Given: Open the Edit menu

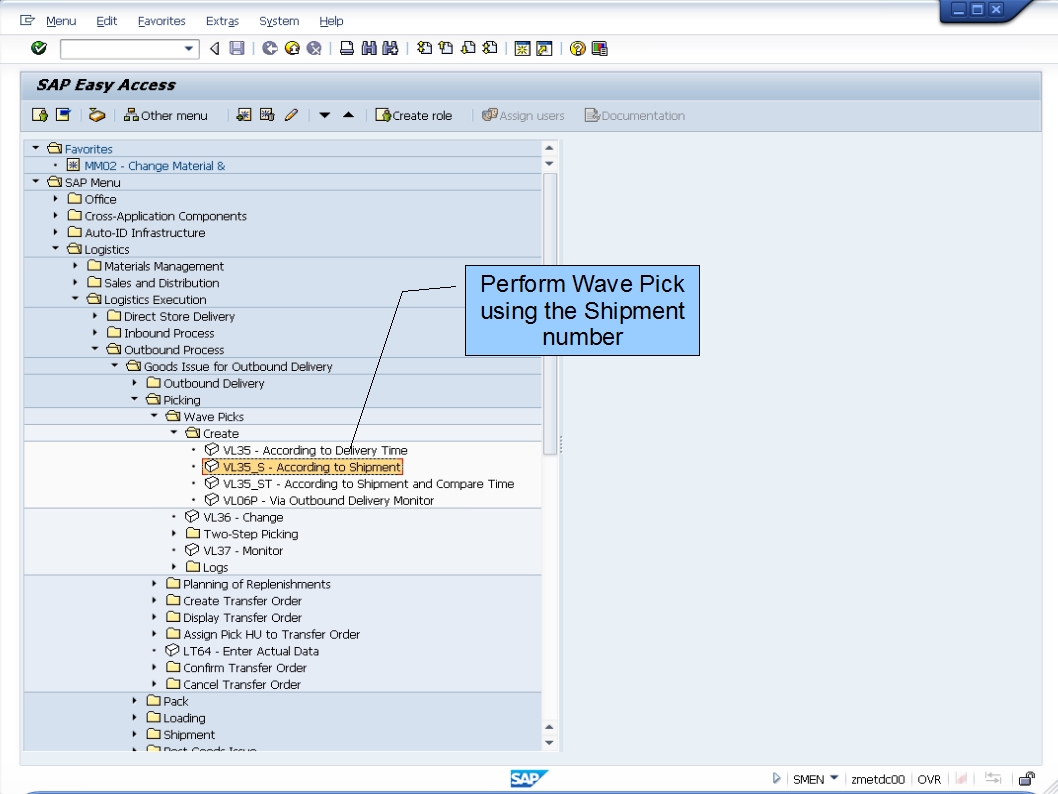Looking at the screenshot, I should [x=107, y=21].
